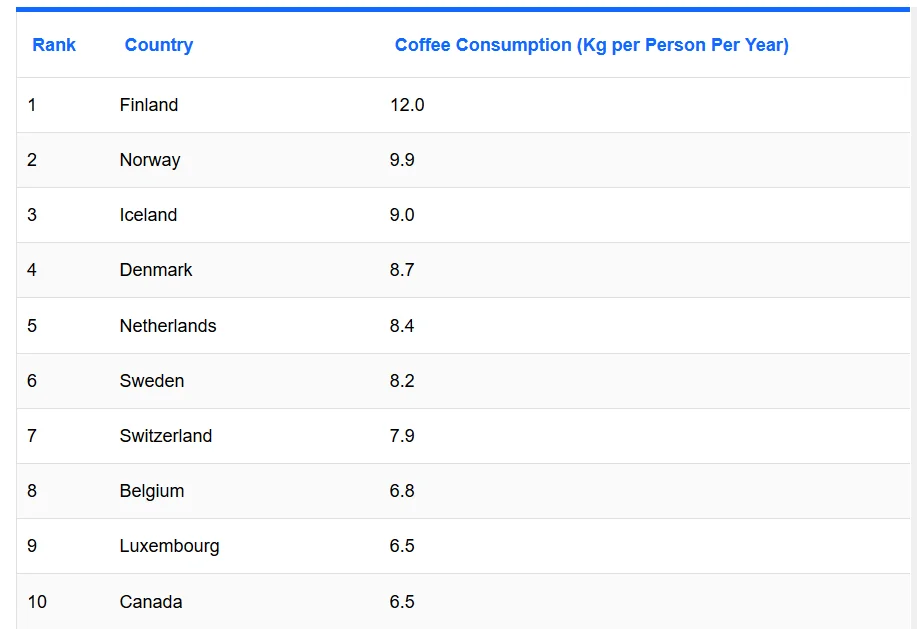
Task: Click the Iceland country cell
Action: click(148, 215)
